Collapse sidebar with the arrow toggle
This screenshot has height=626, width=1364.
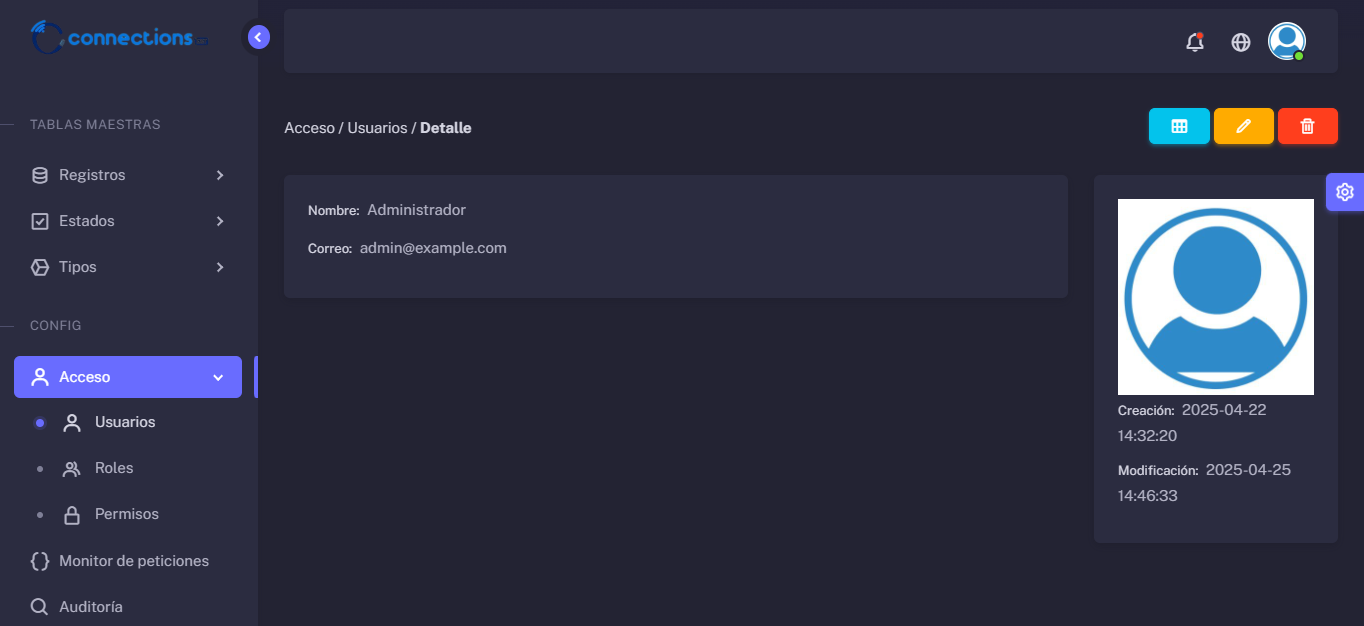[x=258, y=37]
